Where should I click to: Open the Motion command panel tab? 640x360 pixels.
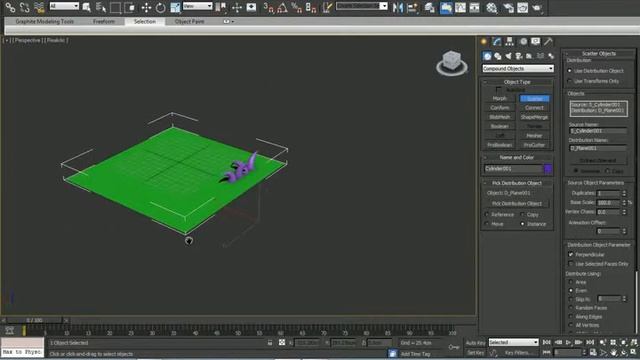point(523,41)
